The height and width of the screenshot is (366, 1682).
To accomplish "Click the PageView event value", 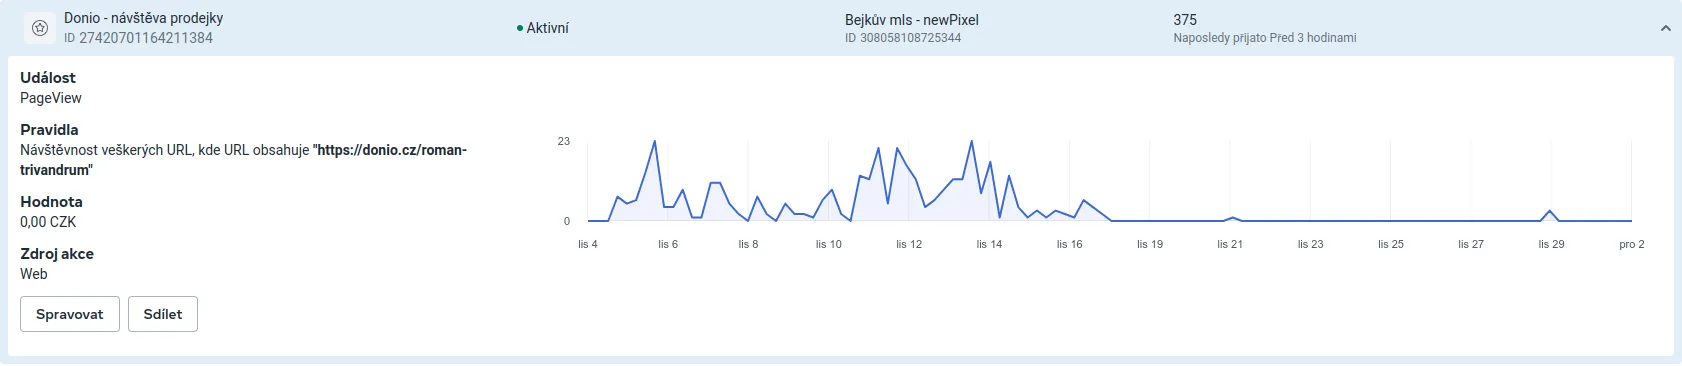I will [51, 98].
